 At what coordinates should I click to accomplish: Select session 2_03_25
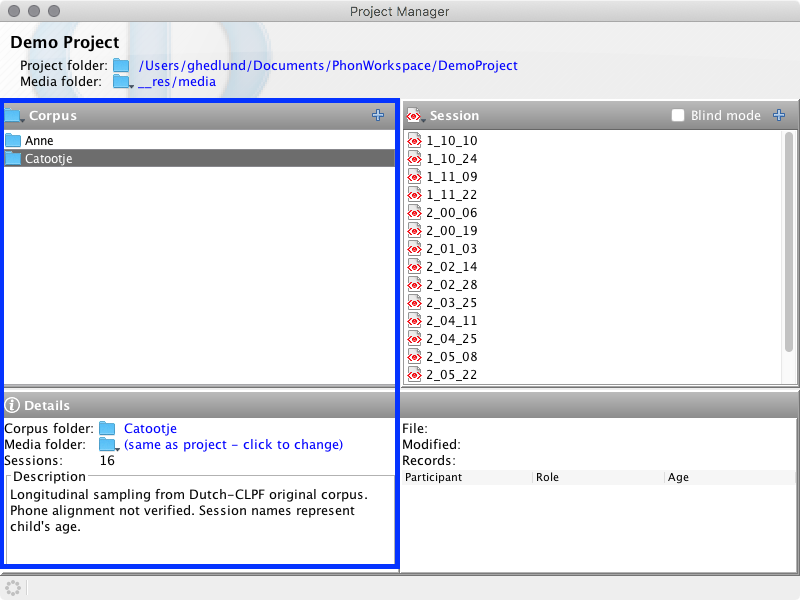pyautogui.click(x=451, y=303)
